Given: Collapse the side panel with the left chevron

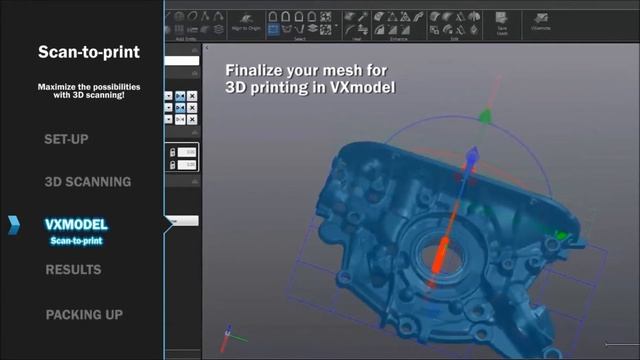Looking at the screenshot, I should point(207,48).
